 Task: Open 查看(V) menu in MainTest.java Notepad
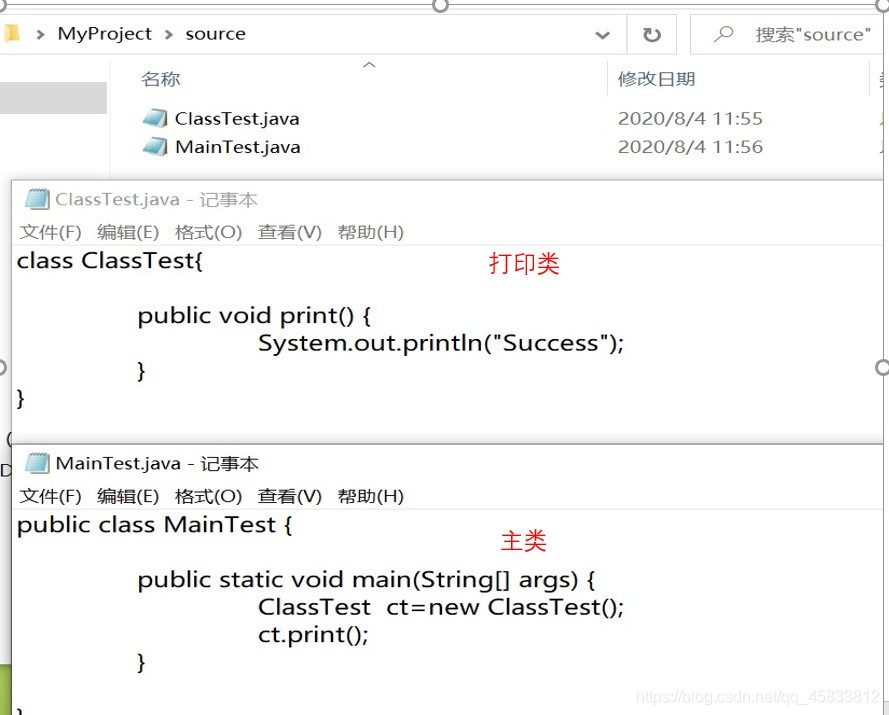(x=290, y=496)
